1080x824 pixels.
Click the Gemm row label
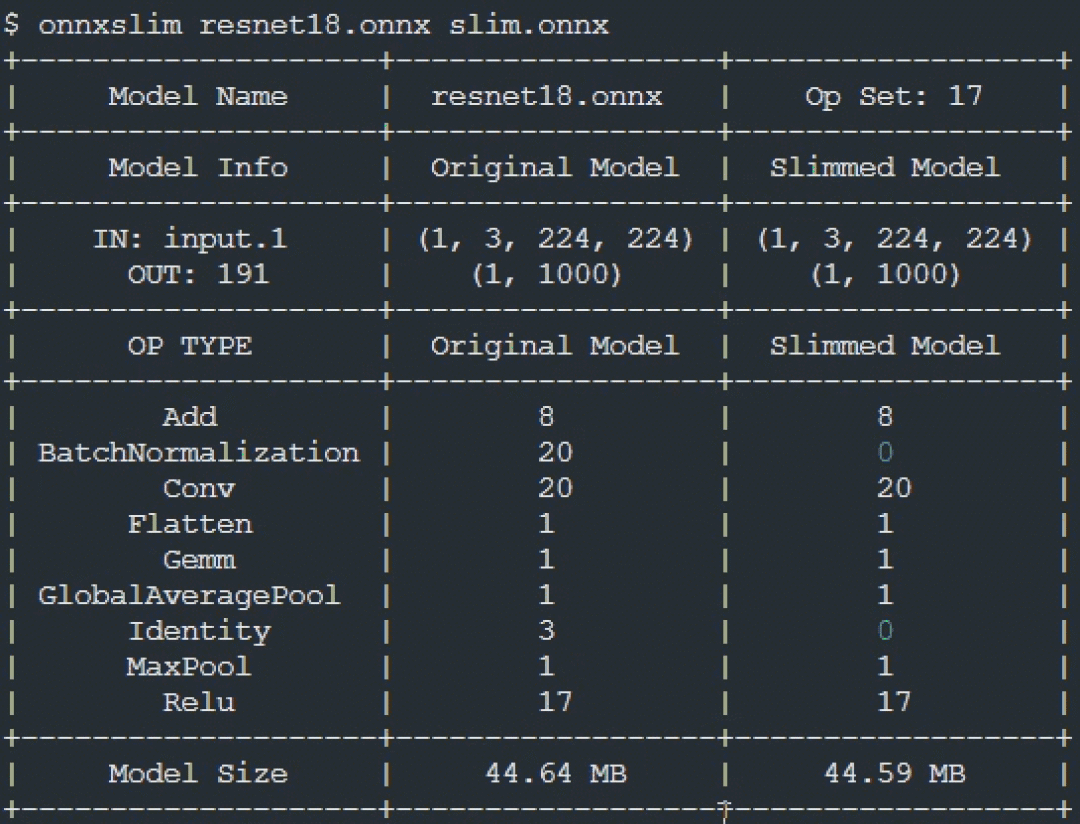[x=199, y=559]
